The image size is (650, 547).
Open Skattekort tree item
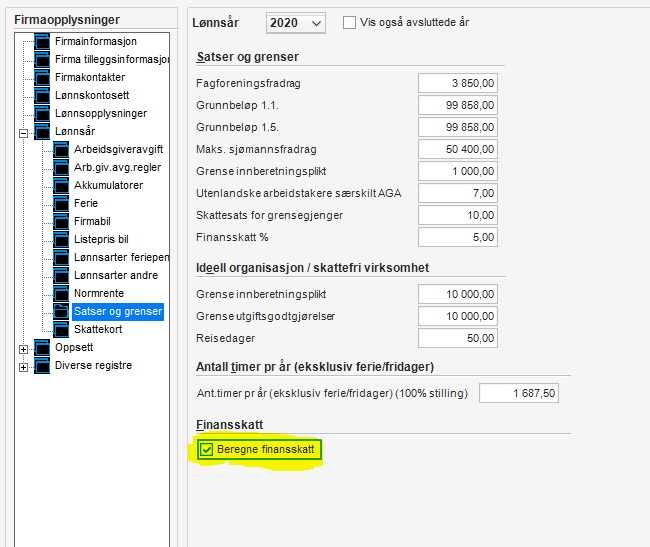pos(98,329)
